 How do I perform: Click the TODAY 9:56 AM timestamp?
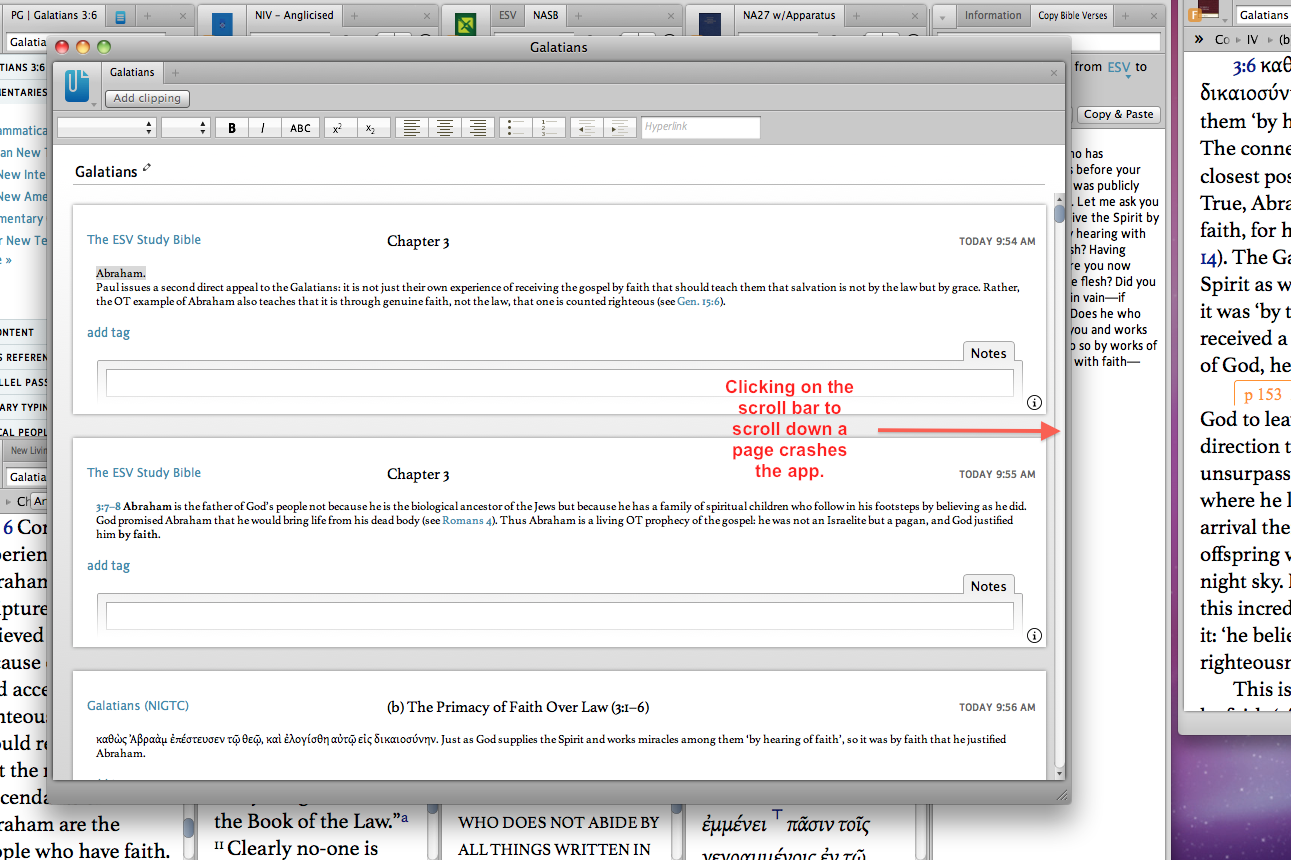(997, 708)
